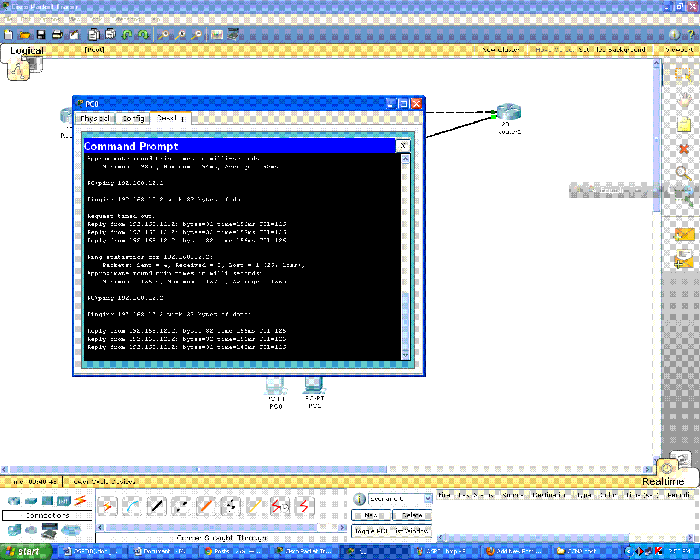Image resolution: width=700 pixels, height=560 pixels.
Task: Open the Physical tab of PC0
Action: (98, 118)
